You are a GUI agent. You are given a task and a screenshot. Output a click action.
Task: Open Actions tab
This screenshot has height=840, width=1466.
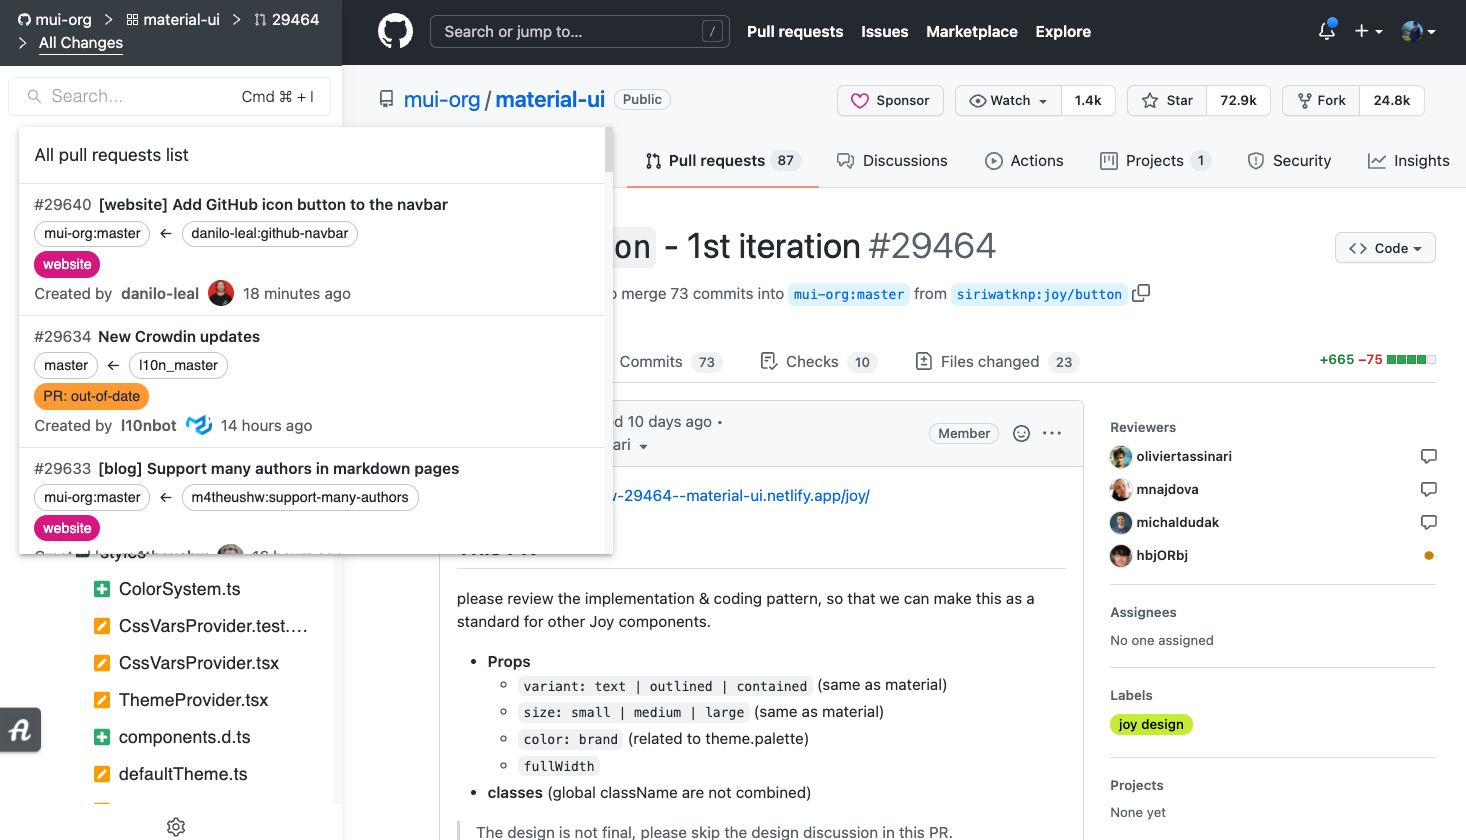(1024, 161)
